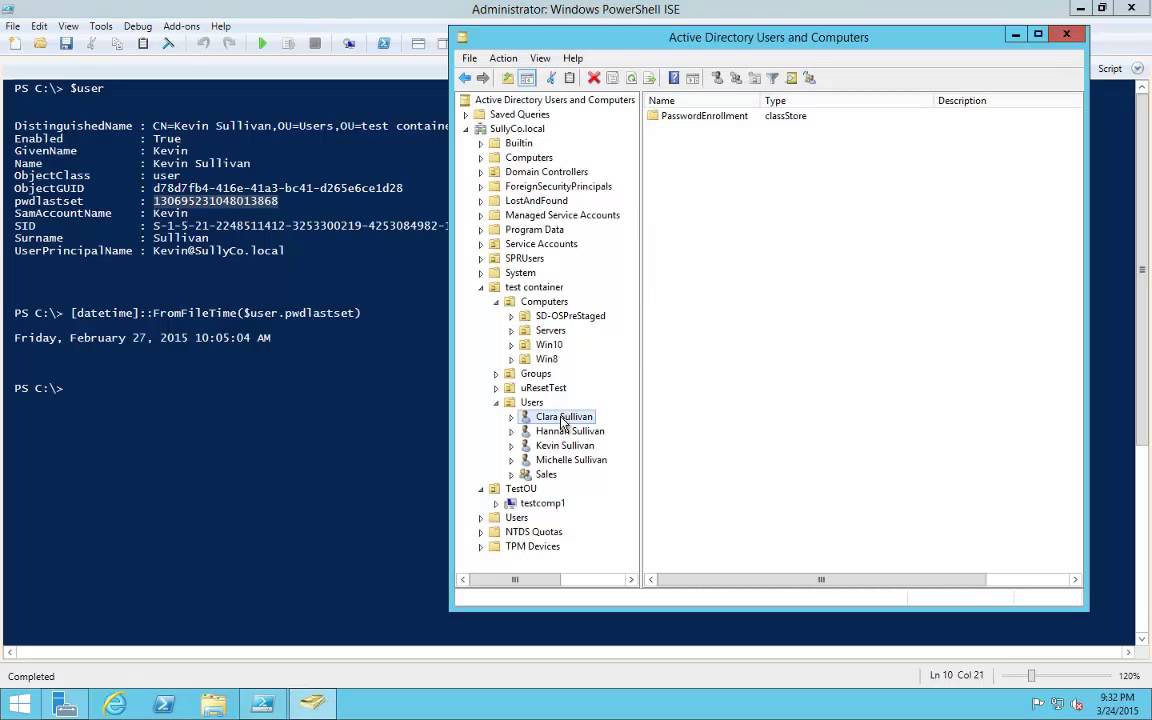Click Stop Operation square icon in ISE
This screenshot has width=1152, height=720.
(315, 43)
